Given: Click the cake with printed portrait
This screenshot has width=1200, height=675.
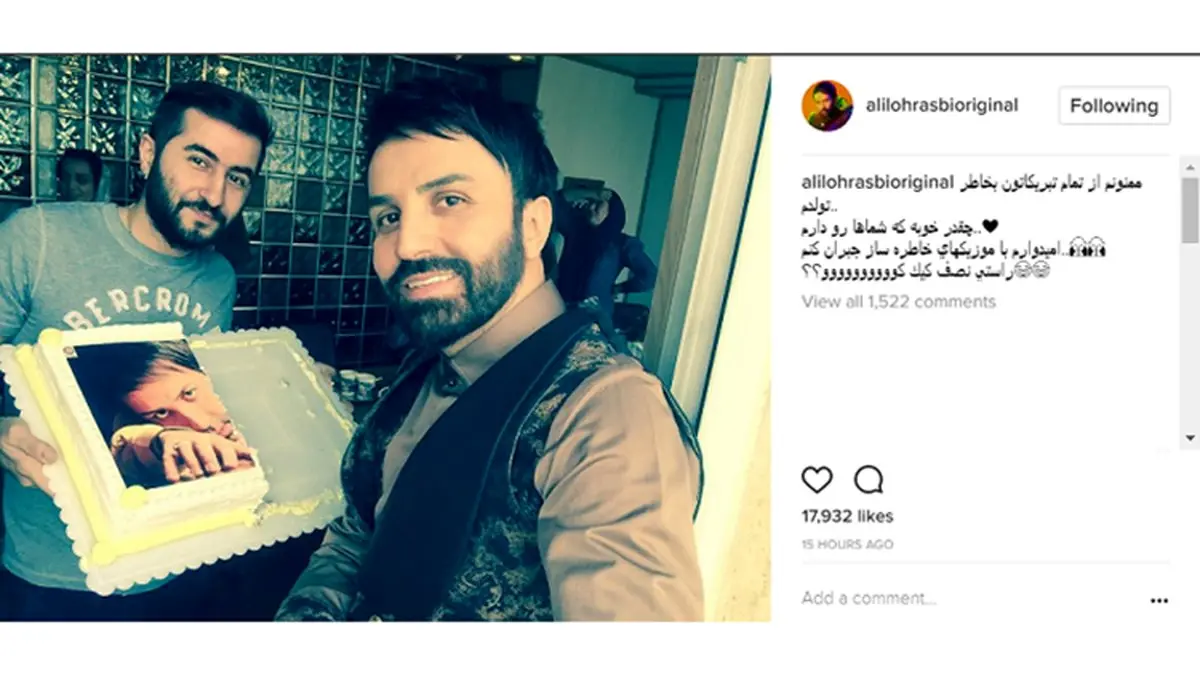Looking at the screenshot, I should [175, 450].
